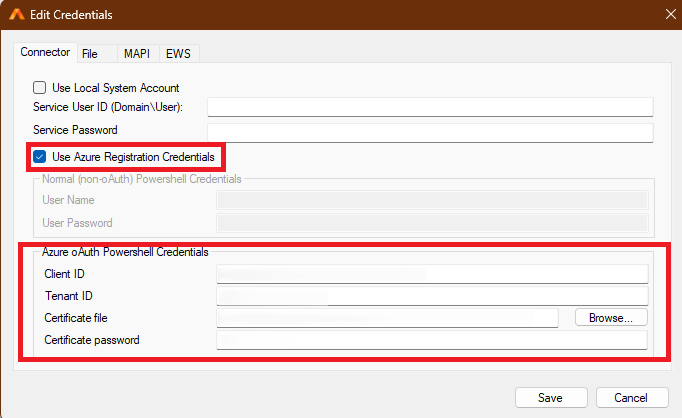Screen dimensions: 682x418
Task: Click the Client ID label
Action: pos(64,274)
